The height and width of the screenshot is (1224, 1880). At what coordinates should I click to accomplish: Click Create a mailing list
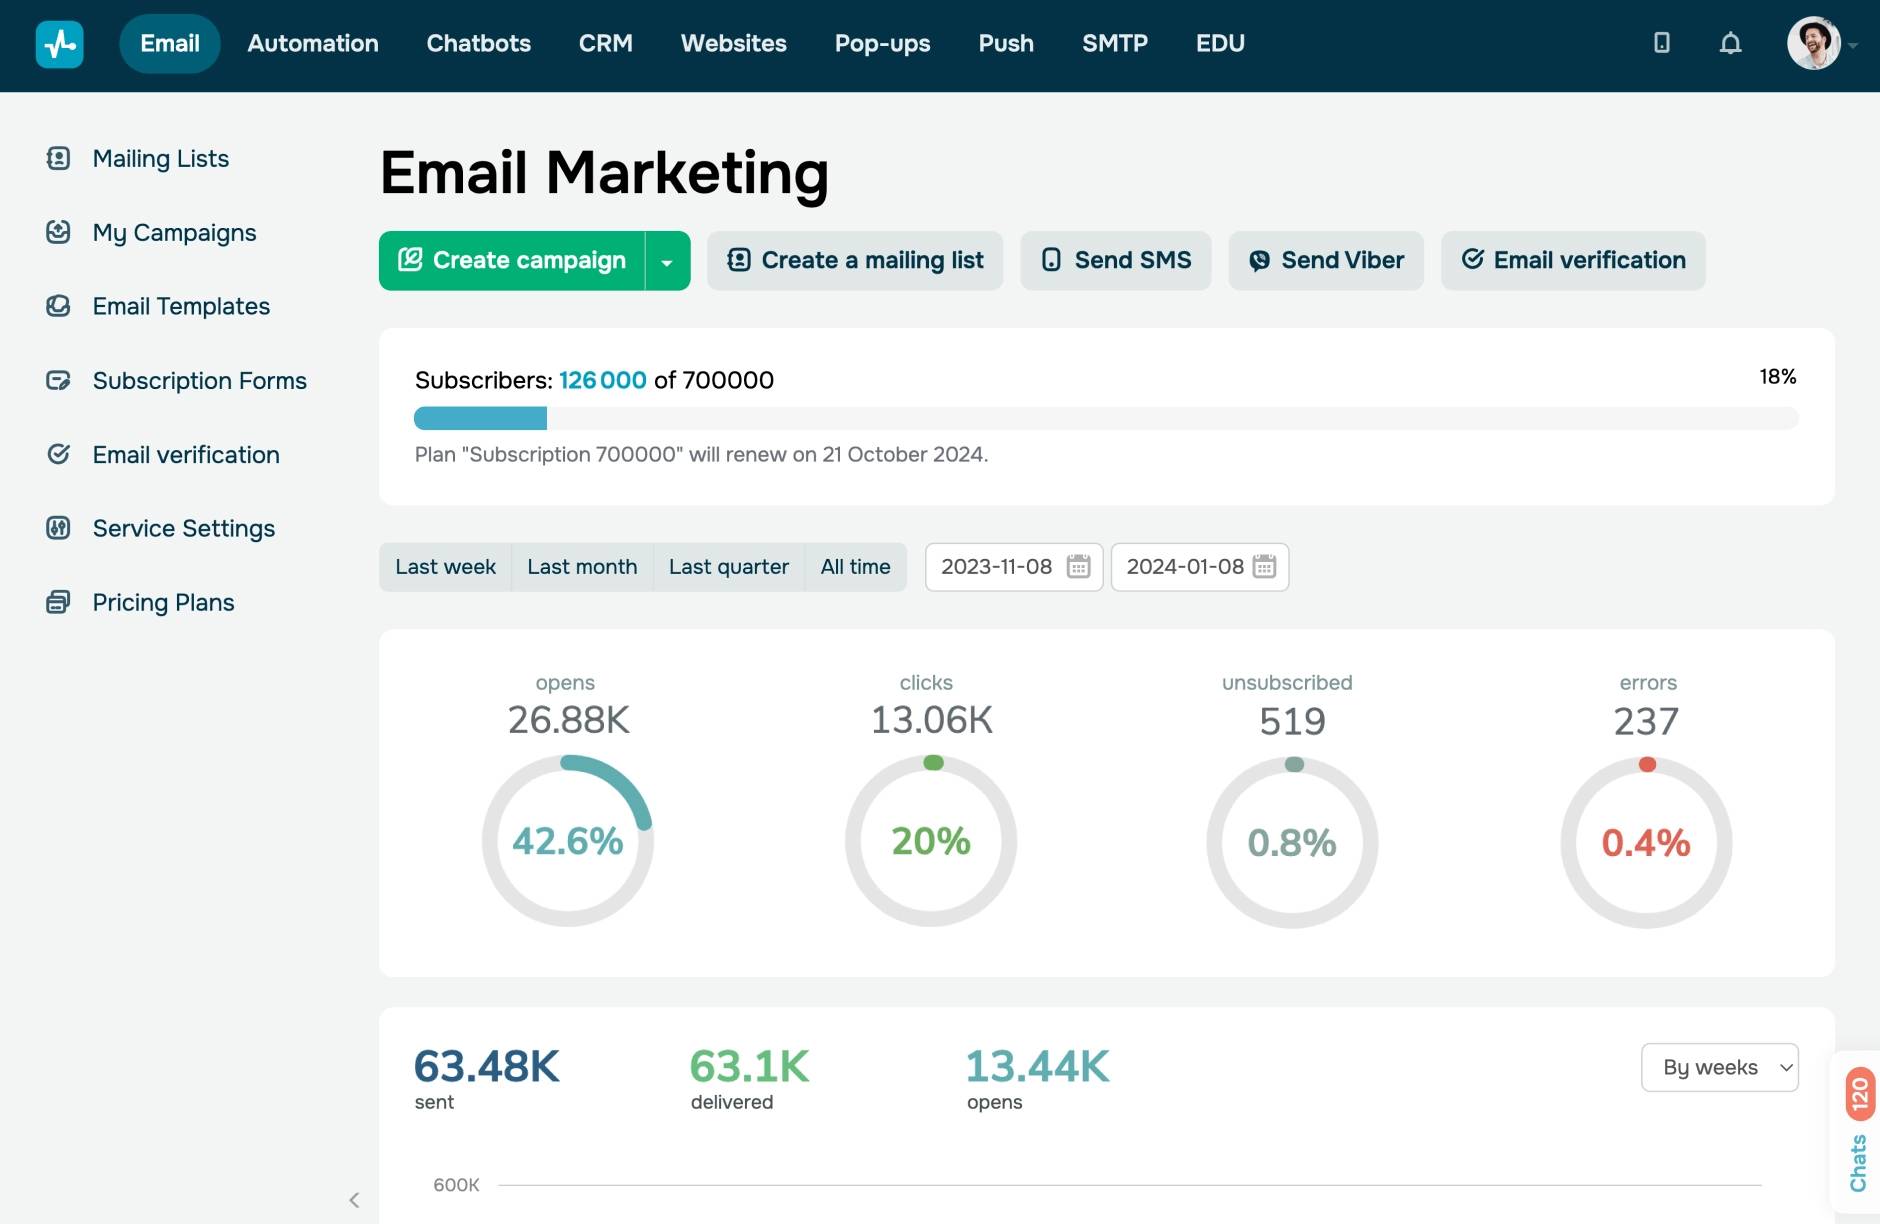(x=854, y=260)
